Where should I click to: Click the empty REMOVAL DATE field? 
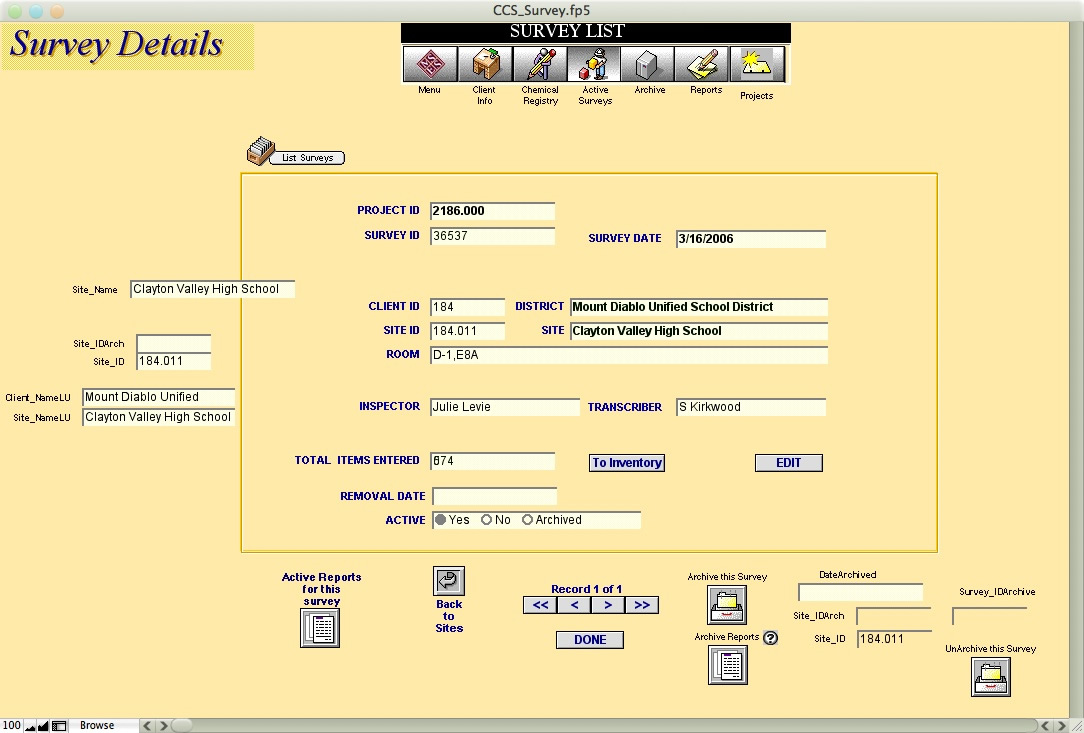tap(494, 496)
